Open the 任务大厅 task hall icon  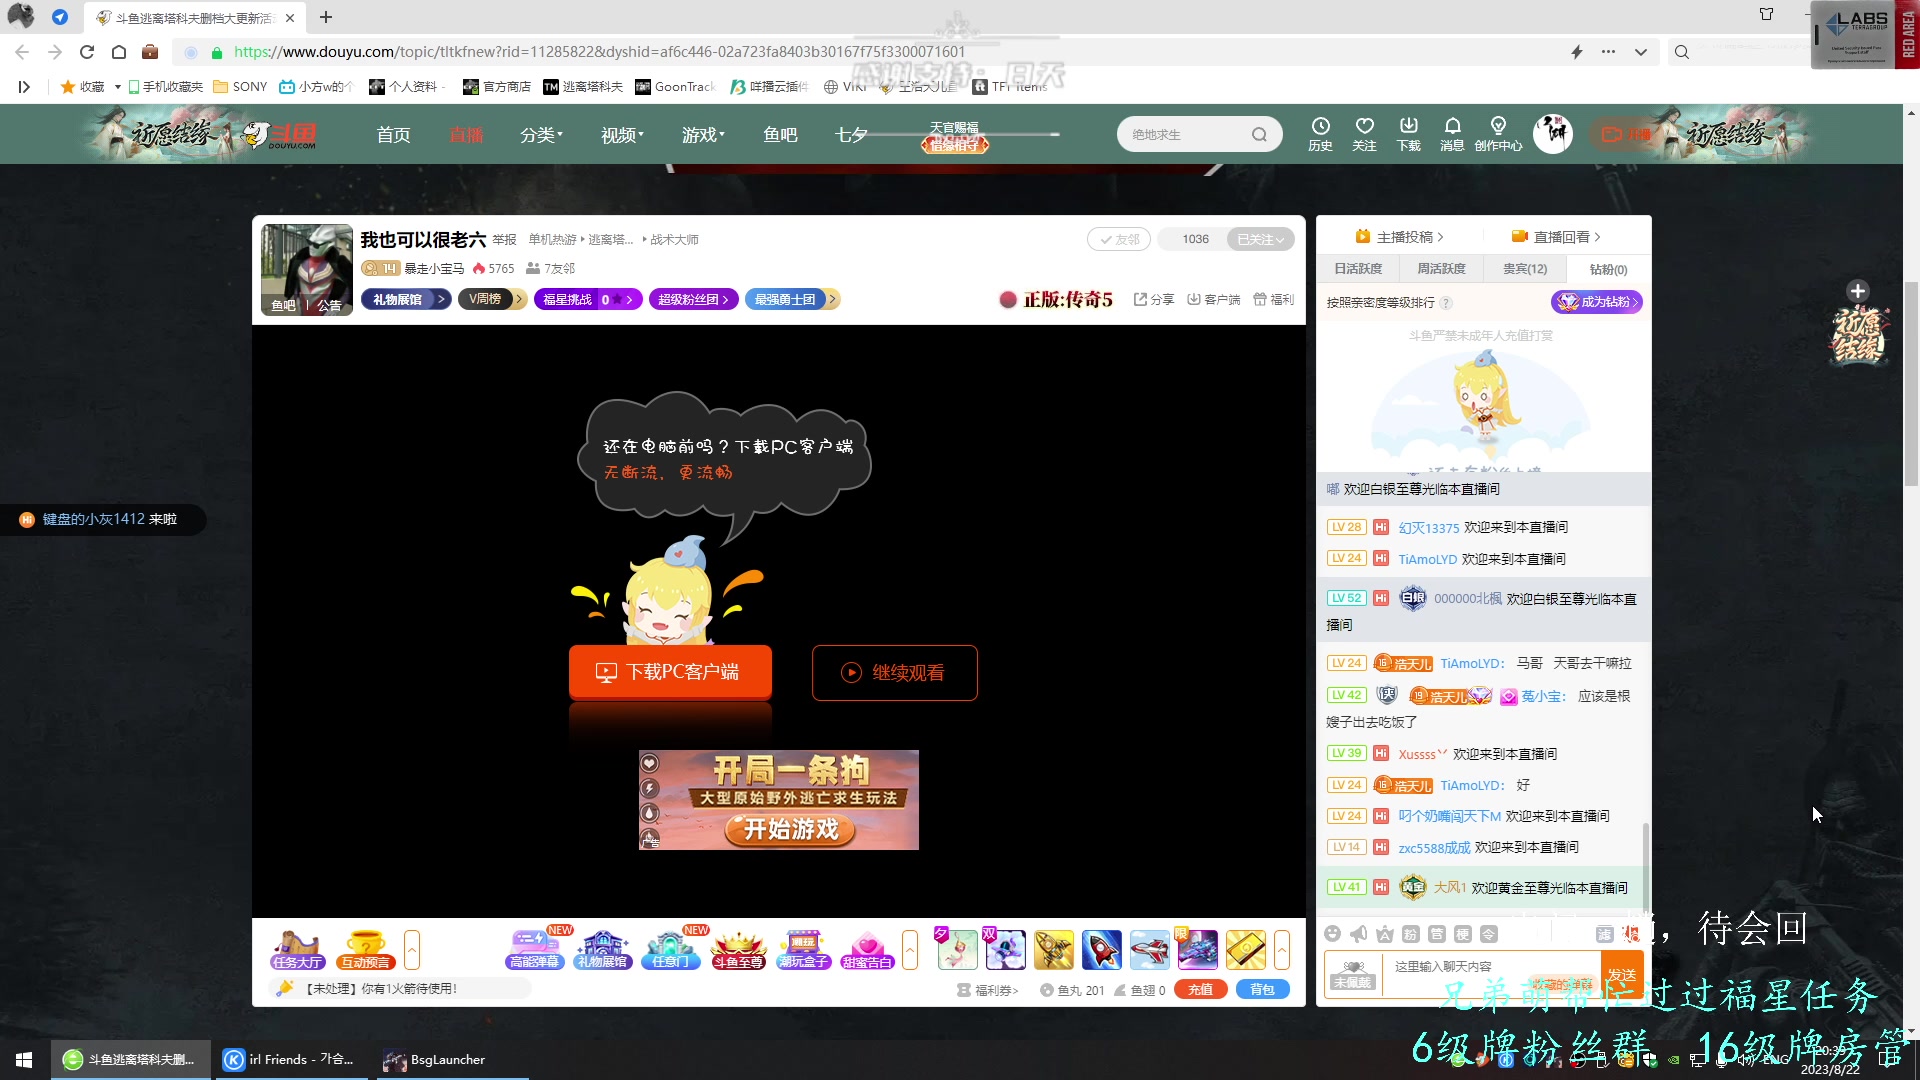pyautogui.click(x=297, y=950)
